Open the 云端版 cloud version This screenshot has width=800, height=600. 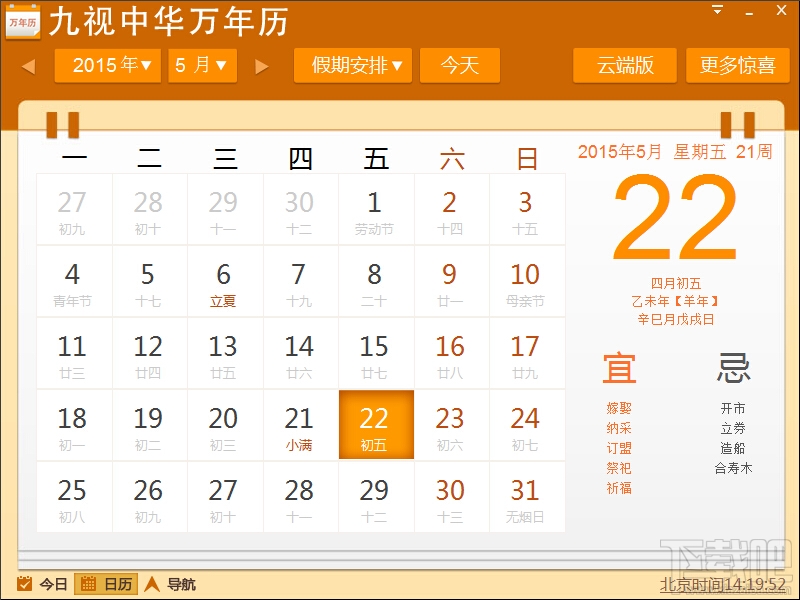pos(625,65)
